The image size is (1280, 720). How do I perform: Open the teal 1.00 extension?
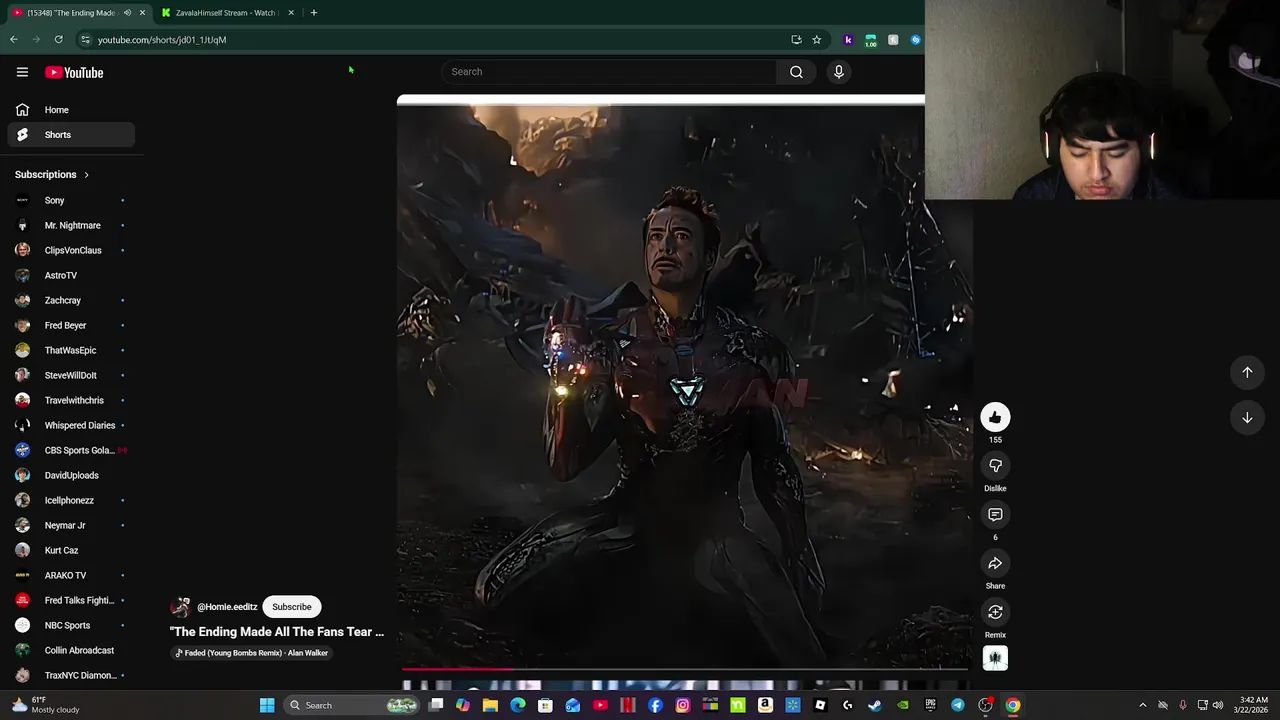click(870, 40)
